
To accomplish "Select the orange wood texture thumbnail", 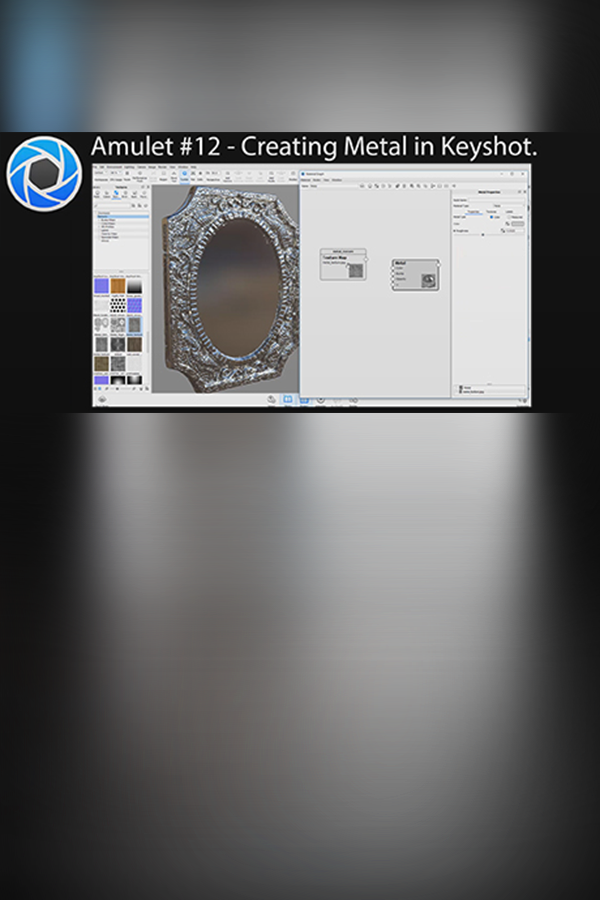I will [118, 285].
